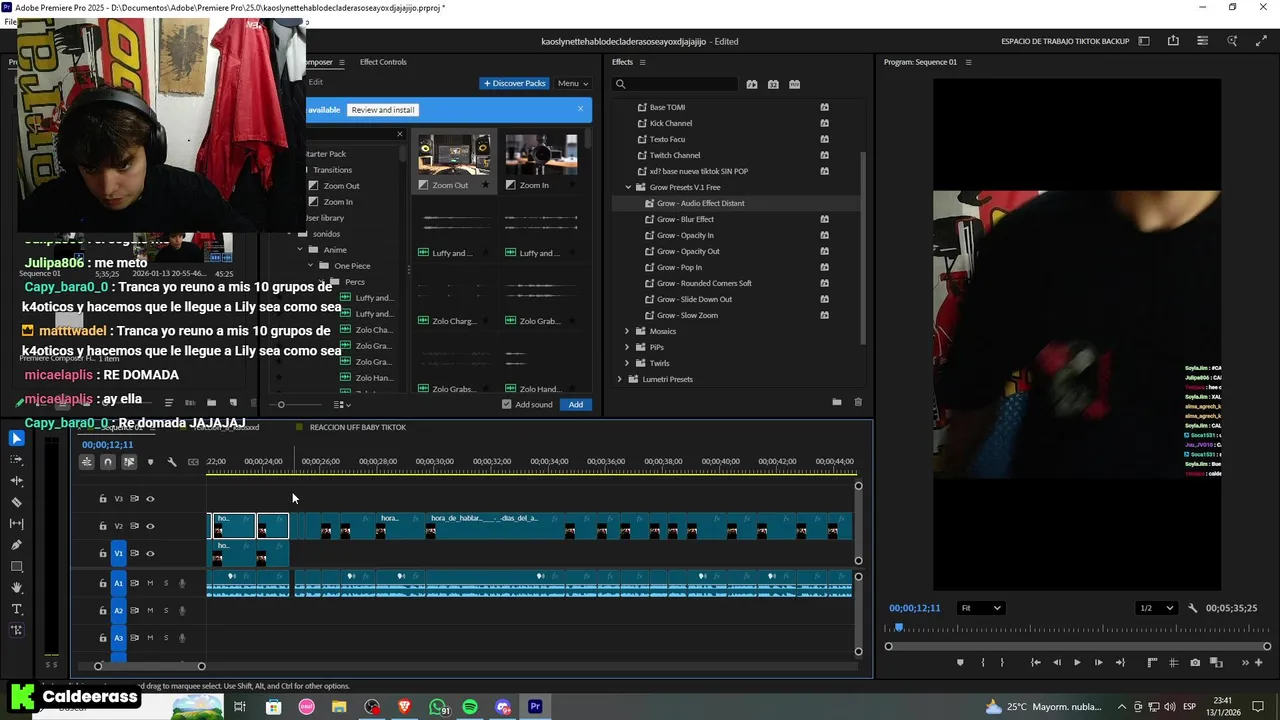Select the Type tool
This screenshot has height=720, width=1280.
16,609
